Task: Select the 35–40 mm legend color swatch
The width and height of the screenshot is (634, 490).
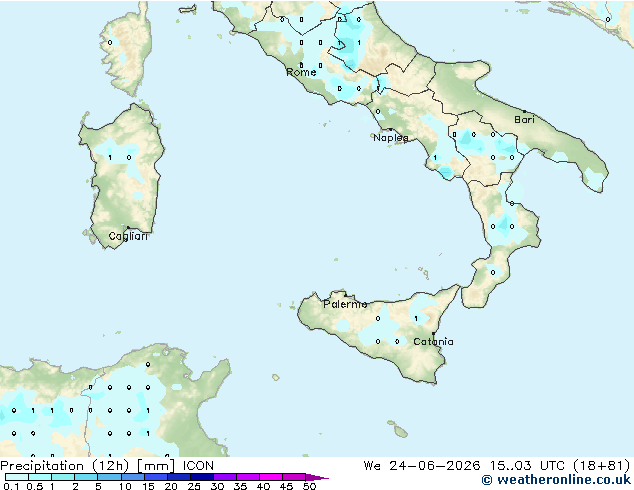Action: pos(247,477)
